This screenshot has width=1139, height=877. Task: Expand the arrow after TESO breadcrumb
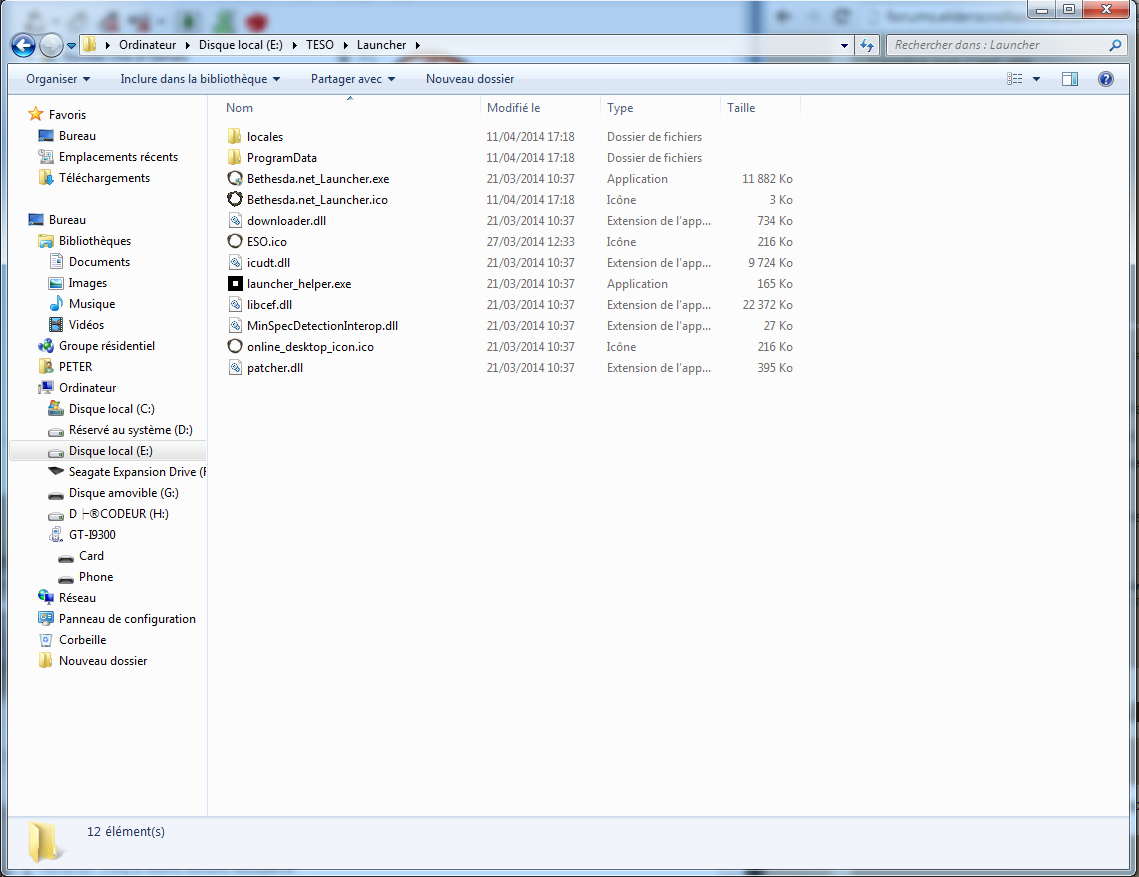point(345,45)
